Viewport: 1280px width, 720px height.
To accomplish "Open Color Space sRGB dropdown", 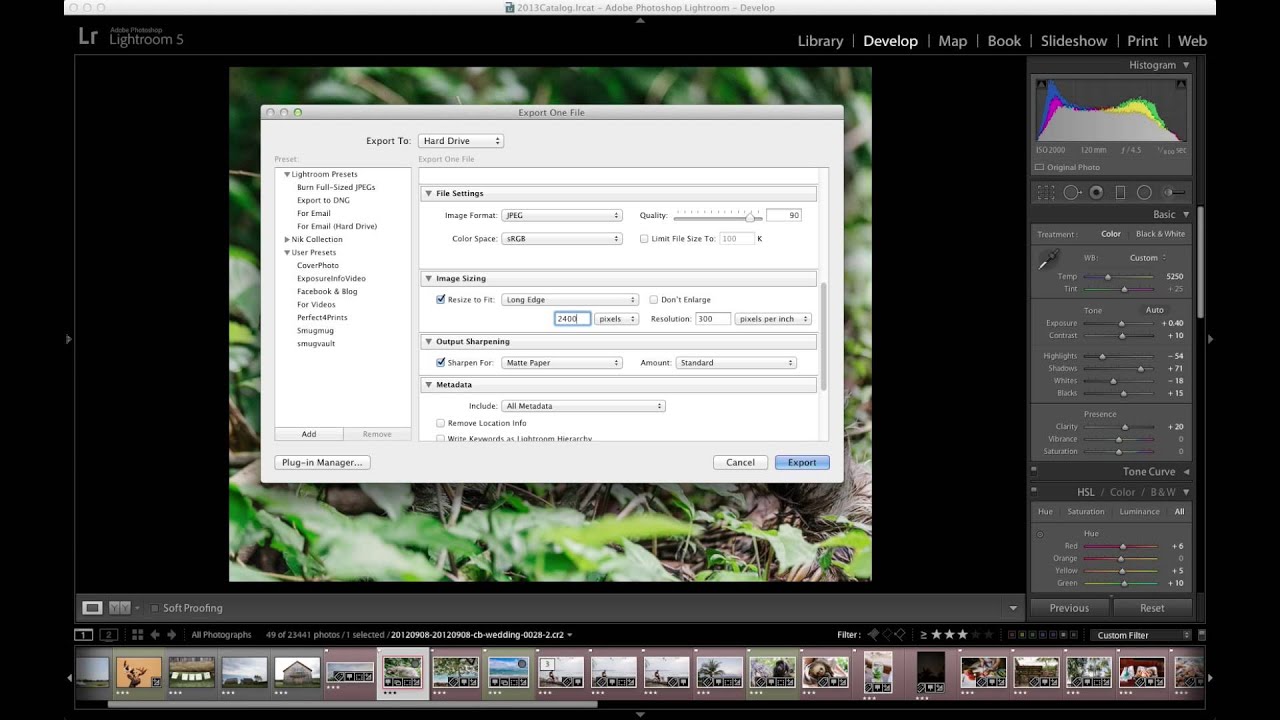I will pyautogui.click(x=562, y=239).
